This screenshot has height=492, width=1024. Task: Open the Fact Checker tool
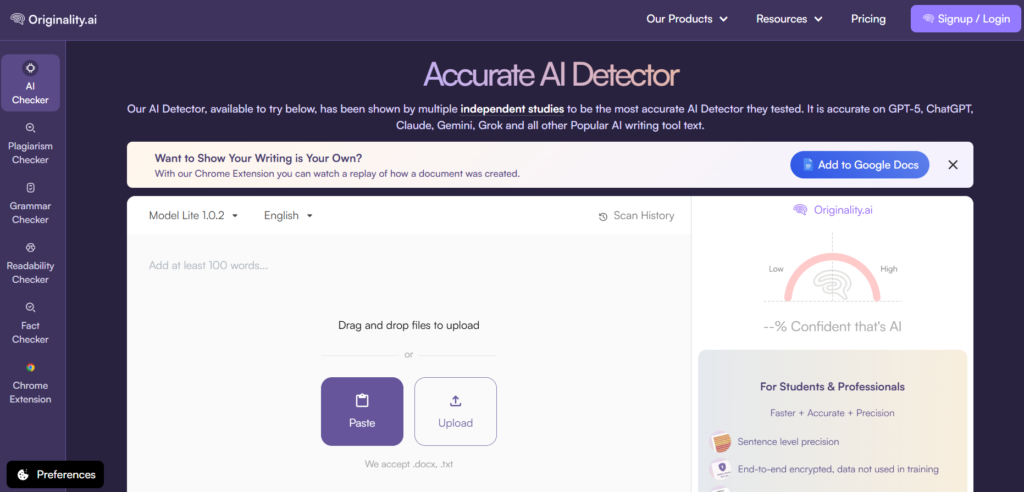(x=30, y=323)
